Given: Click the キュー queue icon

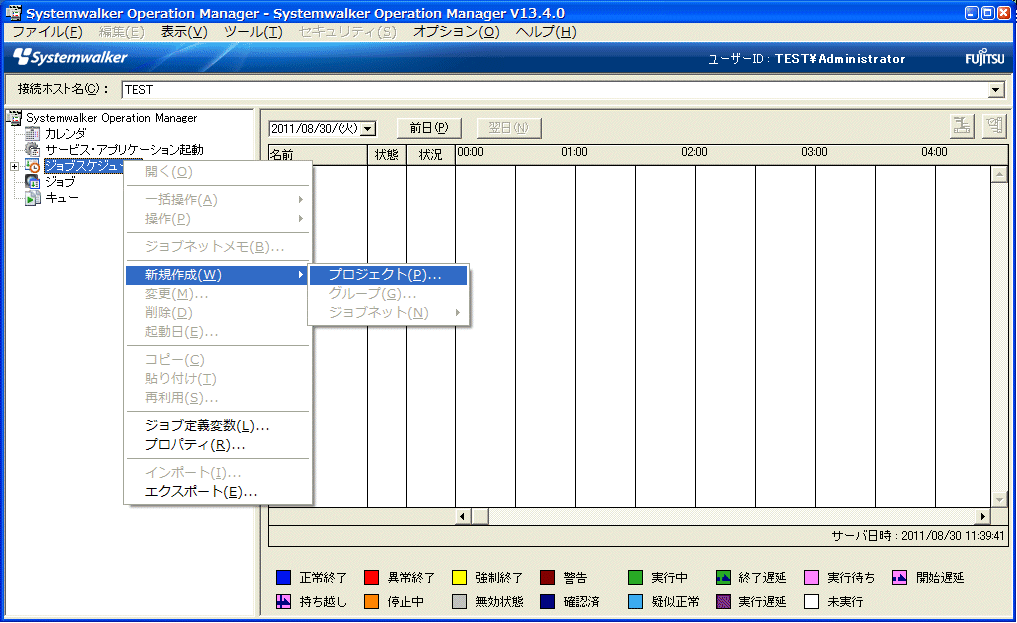Looking at the screenshot, I should tap(32, 198).
